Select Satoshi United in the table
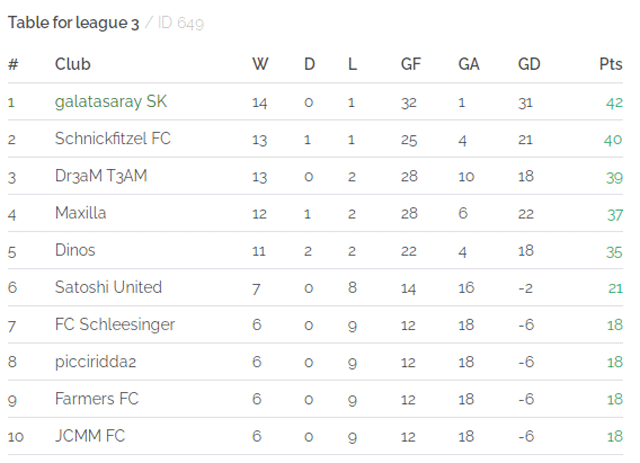Screen dimensions: 640x463 click(x=108, y=287)
